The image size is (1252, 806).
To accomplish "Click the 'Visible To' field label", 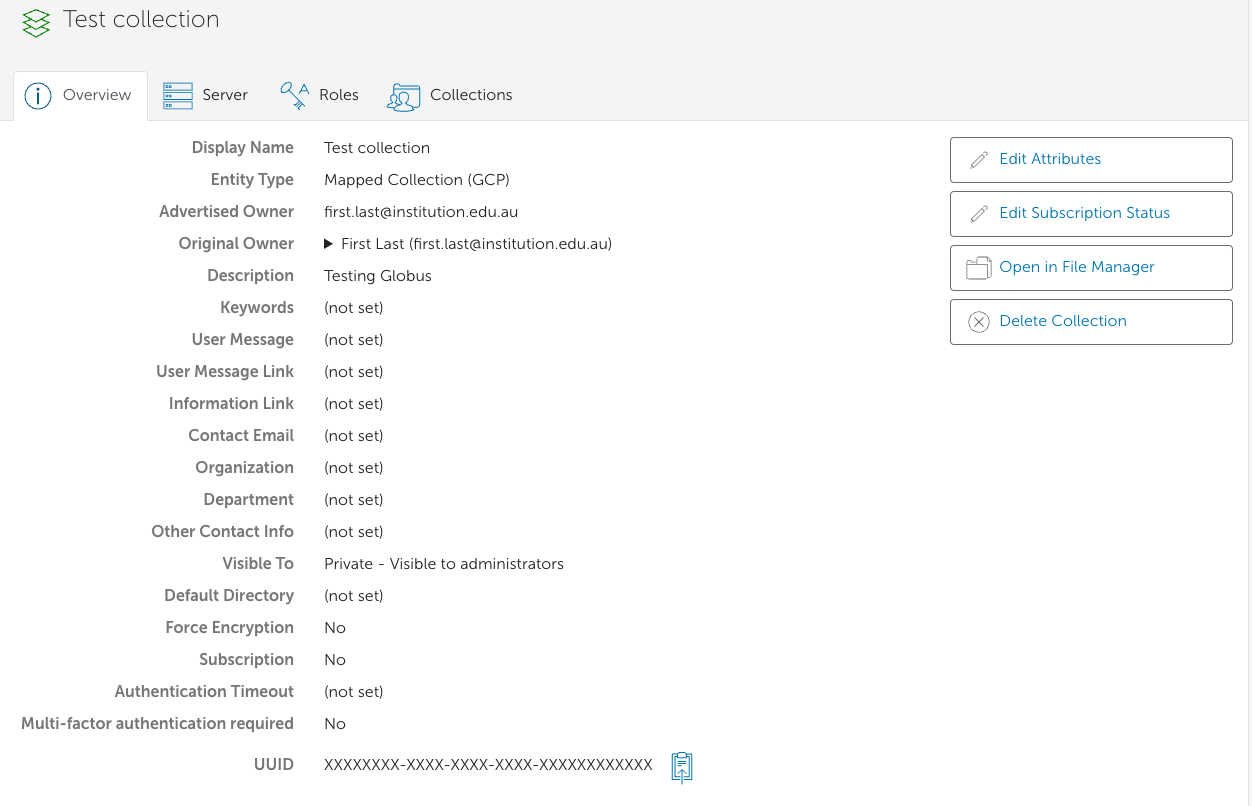I will point(258,564).
